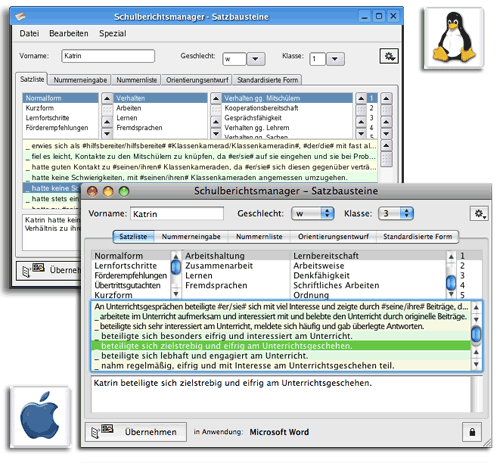Image resolution: width=500 pixels, height=463 pixels.
Task: Click Microsoft Word application label
Action: (279, 432)
